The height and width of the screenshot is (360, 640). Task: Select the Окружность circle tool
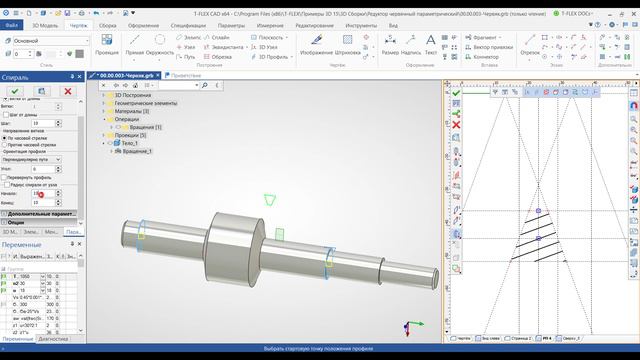pos(160,45)
